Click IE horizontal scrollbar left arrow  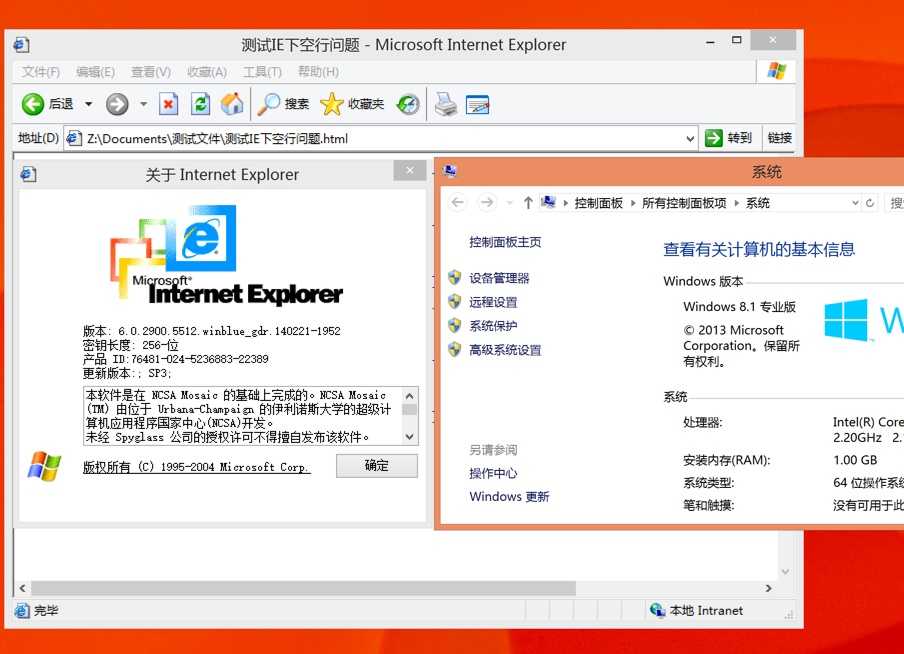(22, 588)
